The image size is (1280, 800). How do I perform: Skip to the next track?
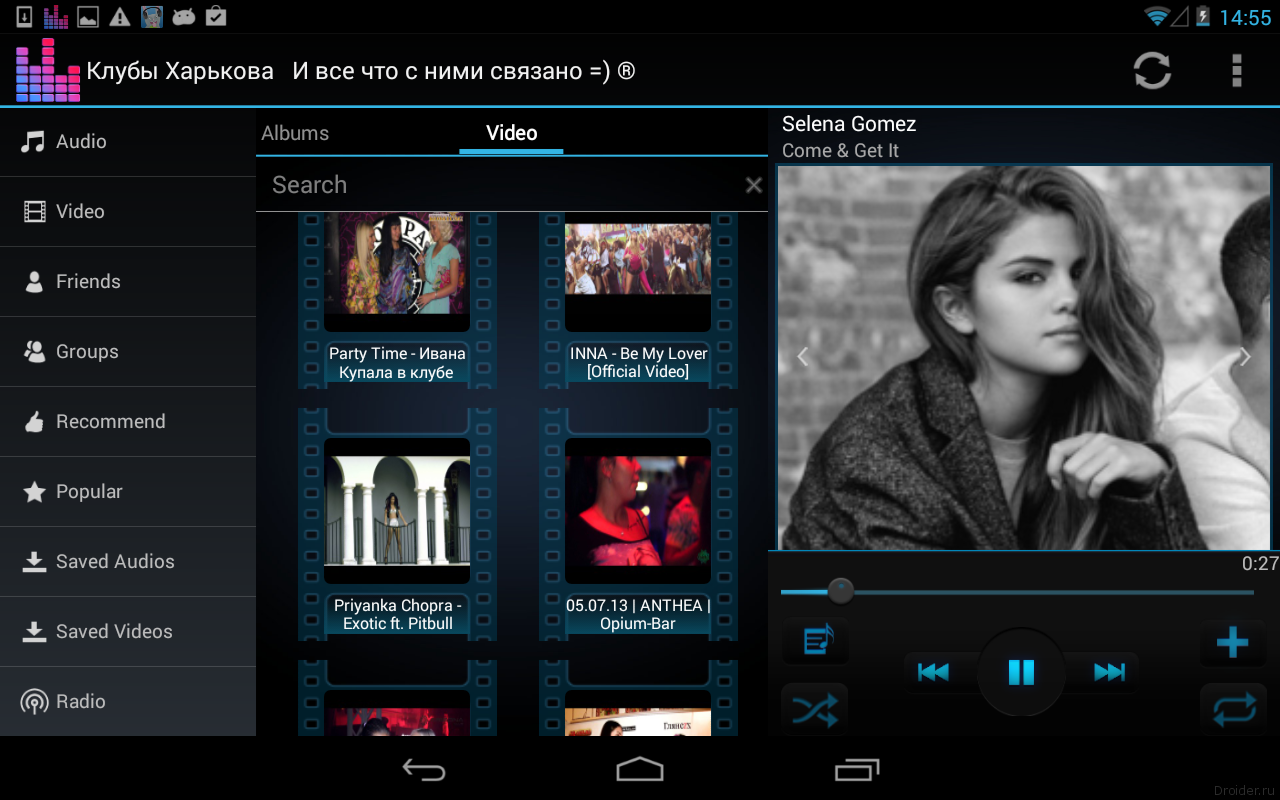(x=1108, y=672)
